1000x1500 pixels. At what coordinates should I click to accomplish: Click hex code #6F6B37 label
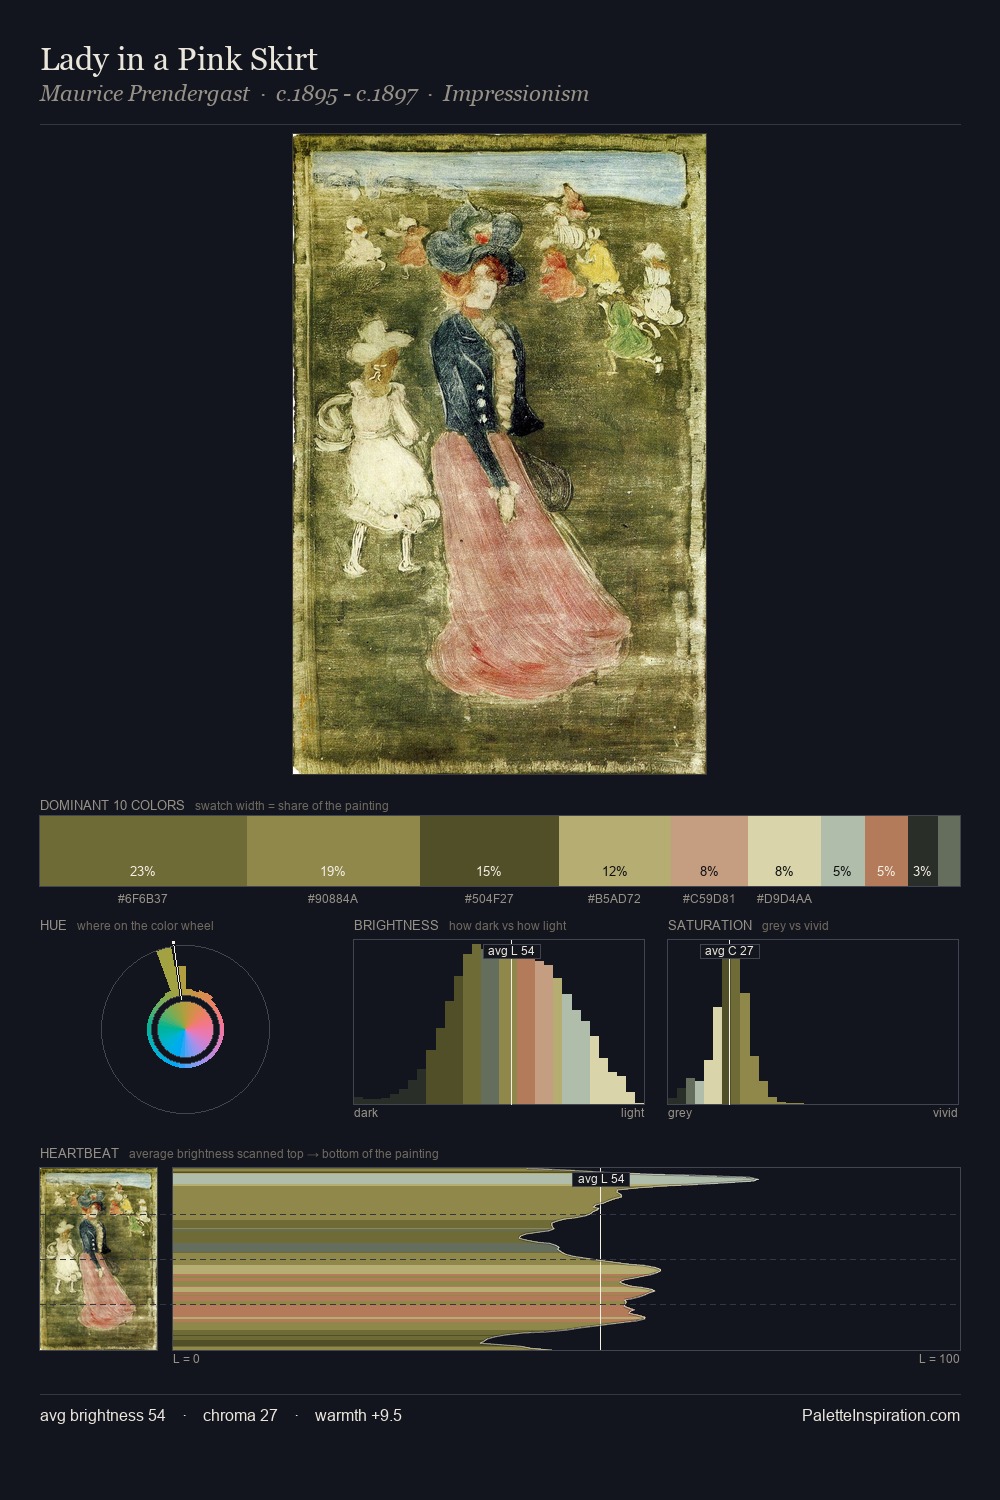(x=143, y=899)
